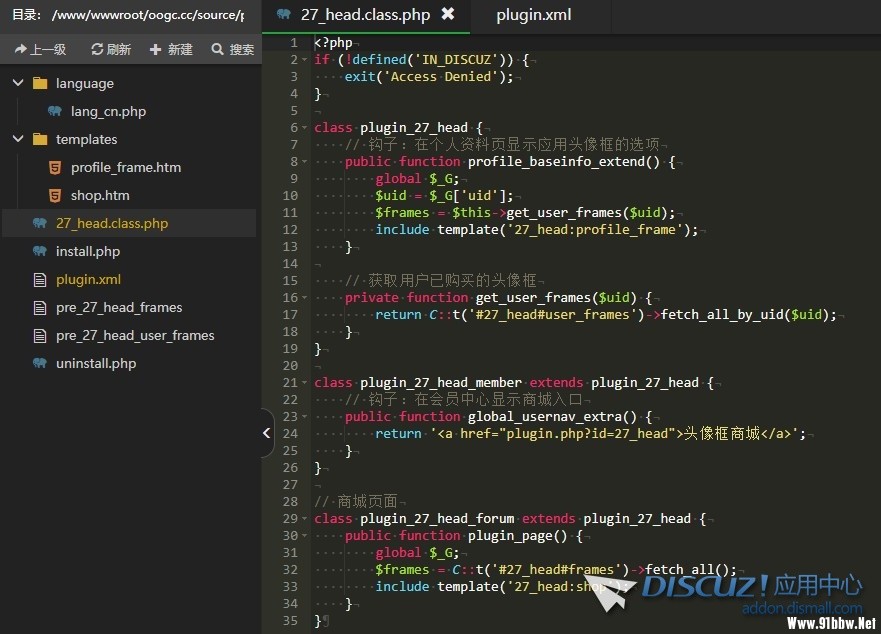This screenshot has width=881, height=634.
Task: Click the PHP icon beside lang_cn.php
Action: click(55, 111)
